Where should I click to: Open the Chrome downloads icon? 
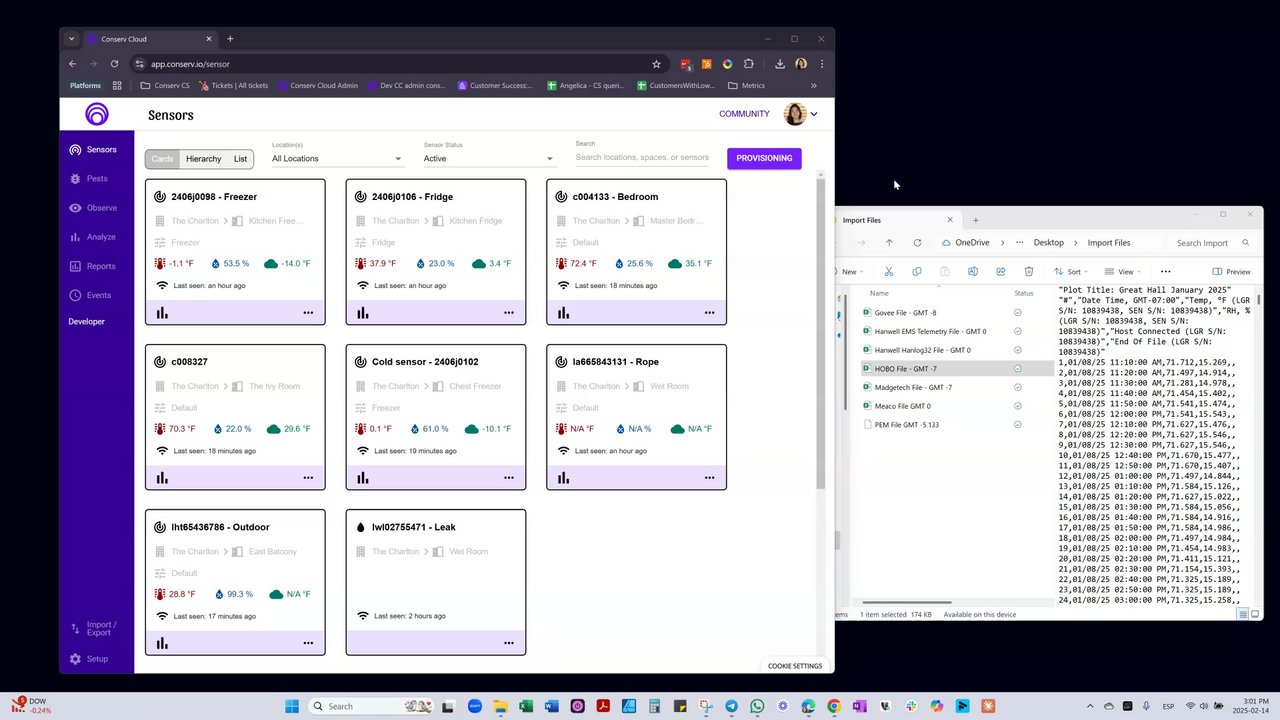[x=779, y=64]
